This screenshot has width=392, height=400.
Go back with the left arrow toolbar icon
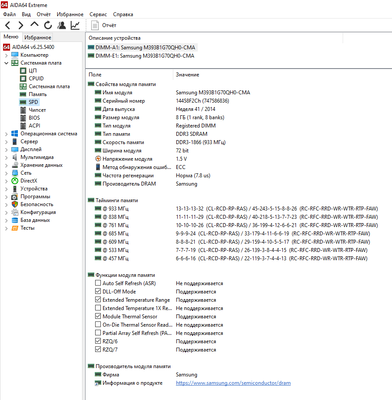coord(8,25)
